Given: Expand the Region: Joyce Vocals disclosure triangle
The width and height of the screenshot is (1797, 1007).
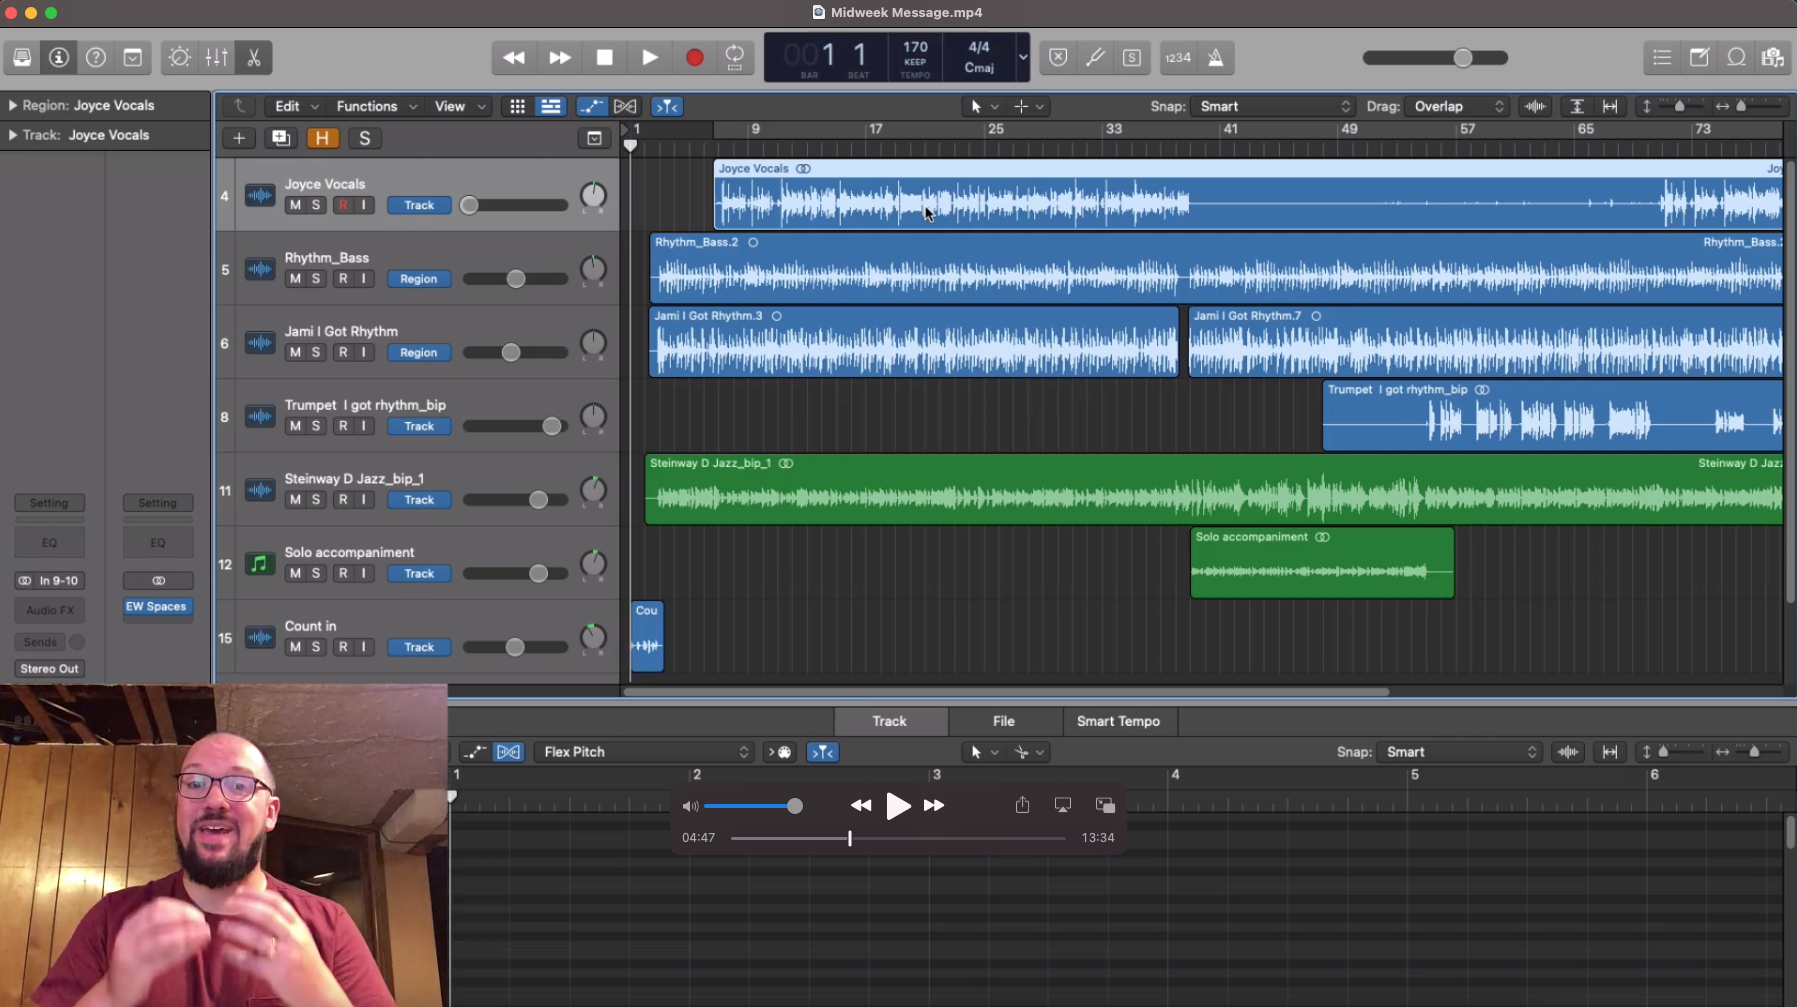Looking at the screenshot, I should click(13, 105).
